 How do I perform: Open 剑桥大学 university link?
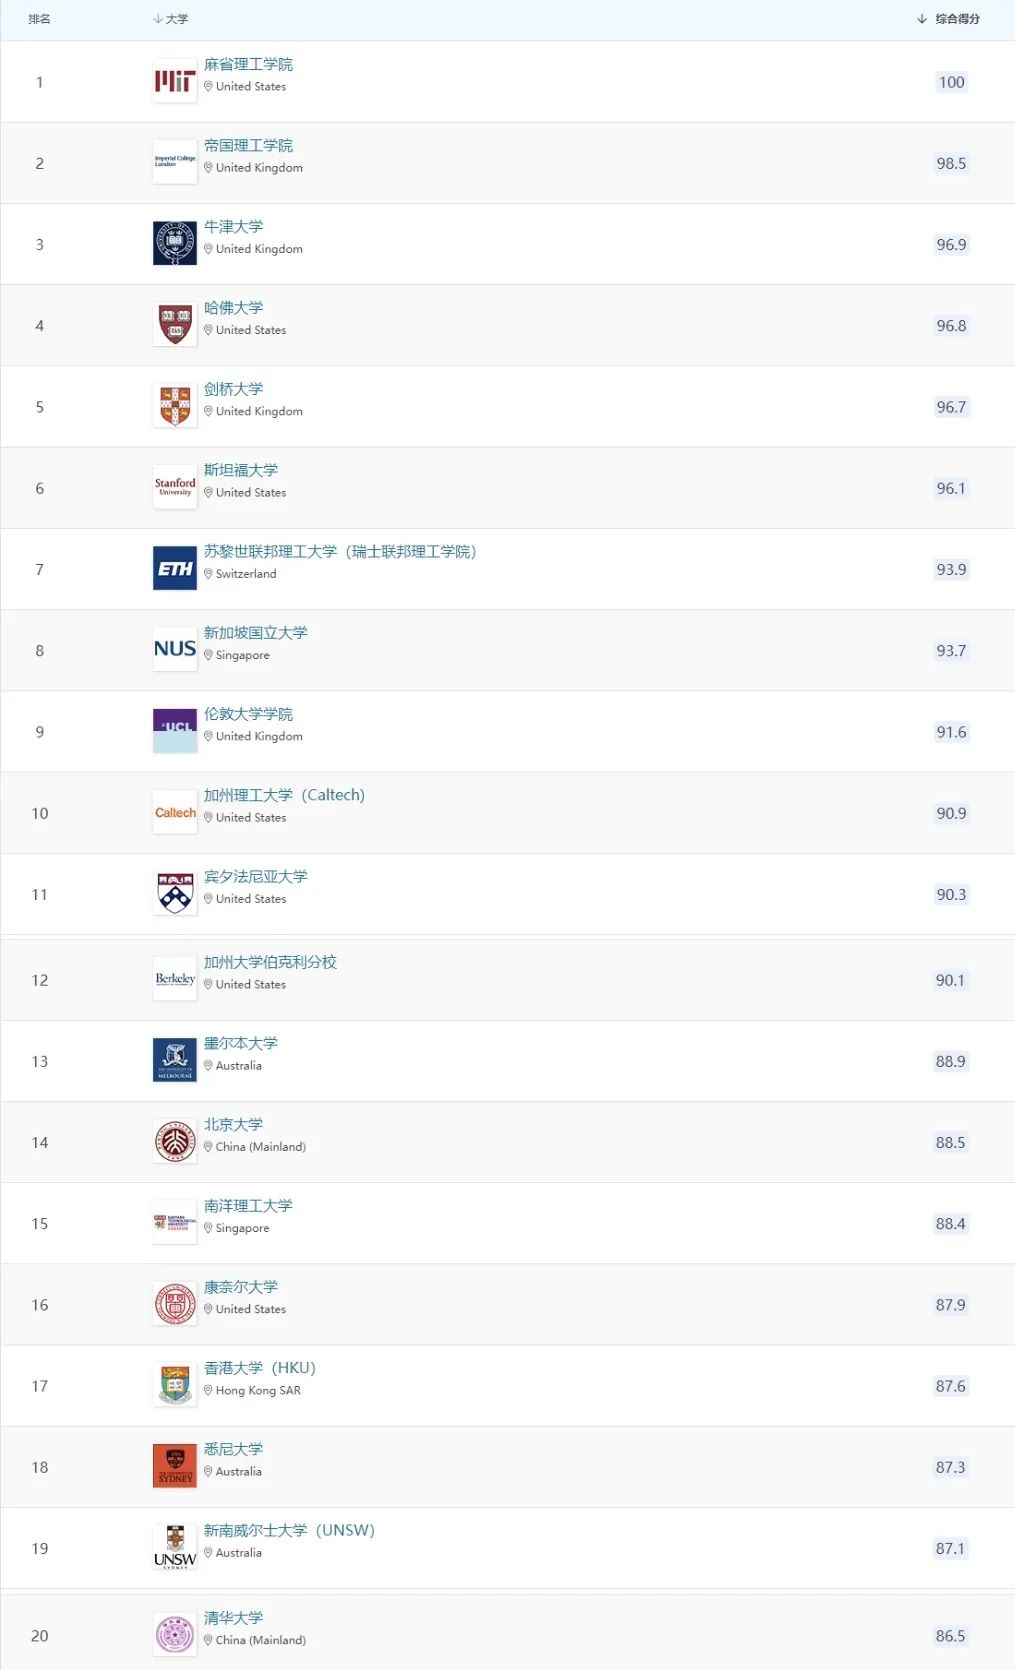234,389
